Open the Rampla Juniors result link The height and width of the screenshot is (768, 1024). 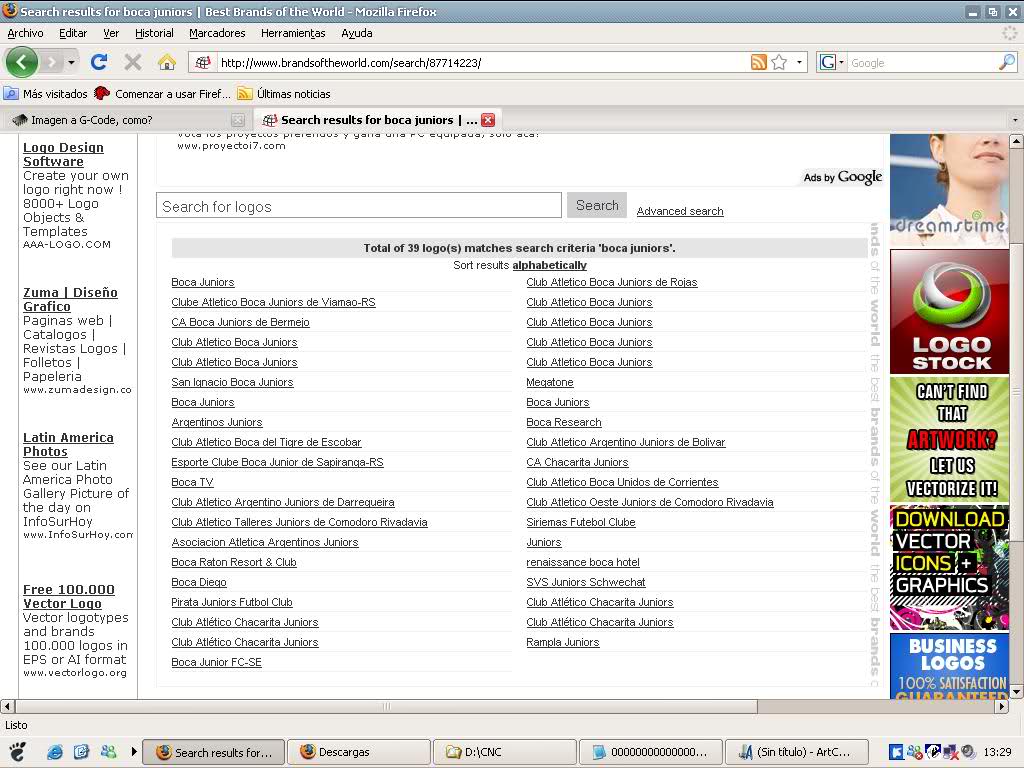coord(563,643)
